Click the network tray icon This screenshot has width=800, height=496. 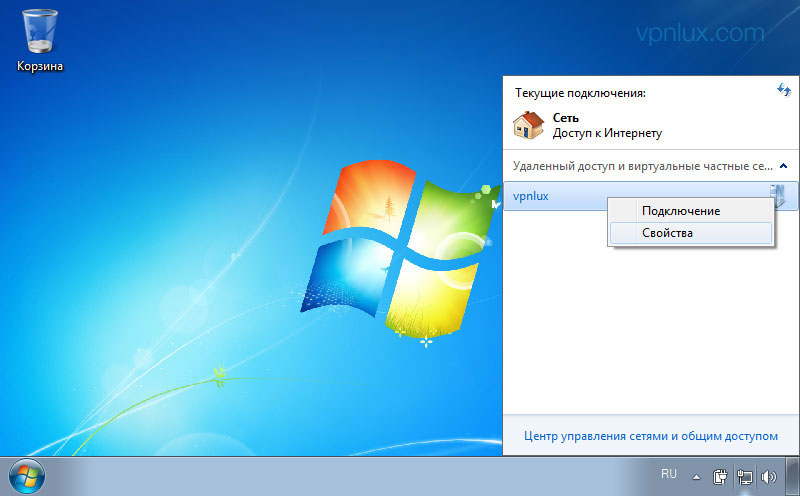(744, 477)
